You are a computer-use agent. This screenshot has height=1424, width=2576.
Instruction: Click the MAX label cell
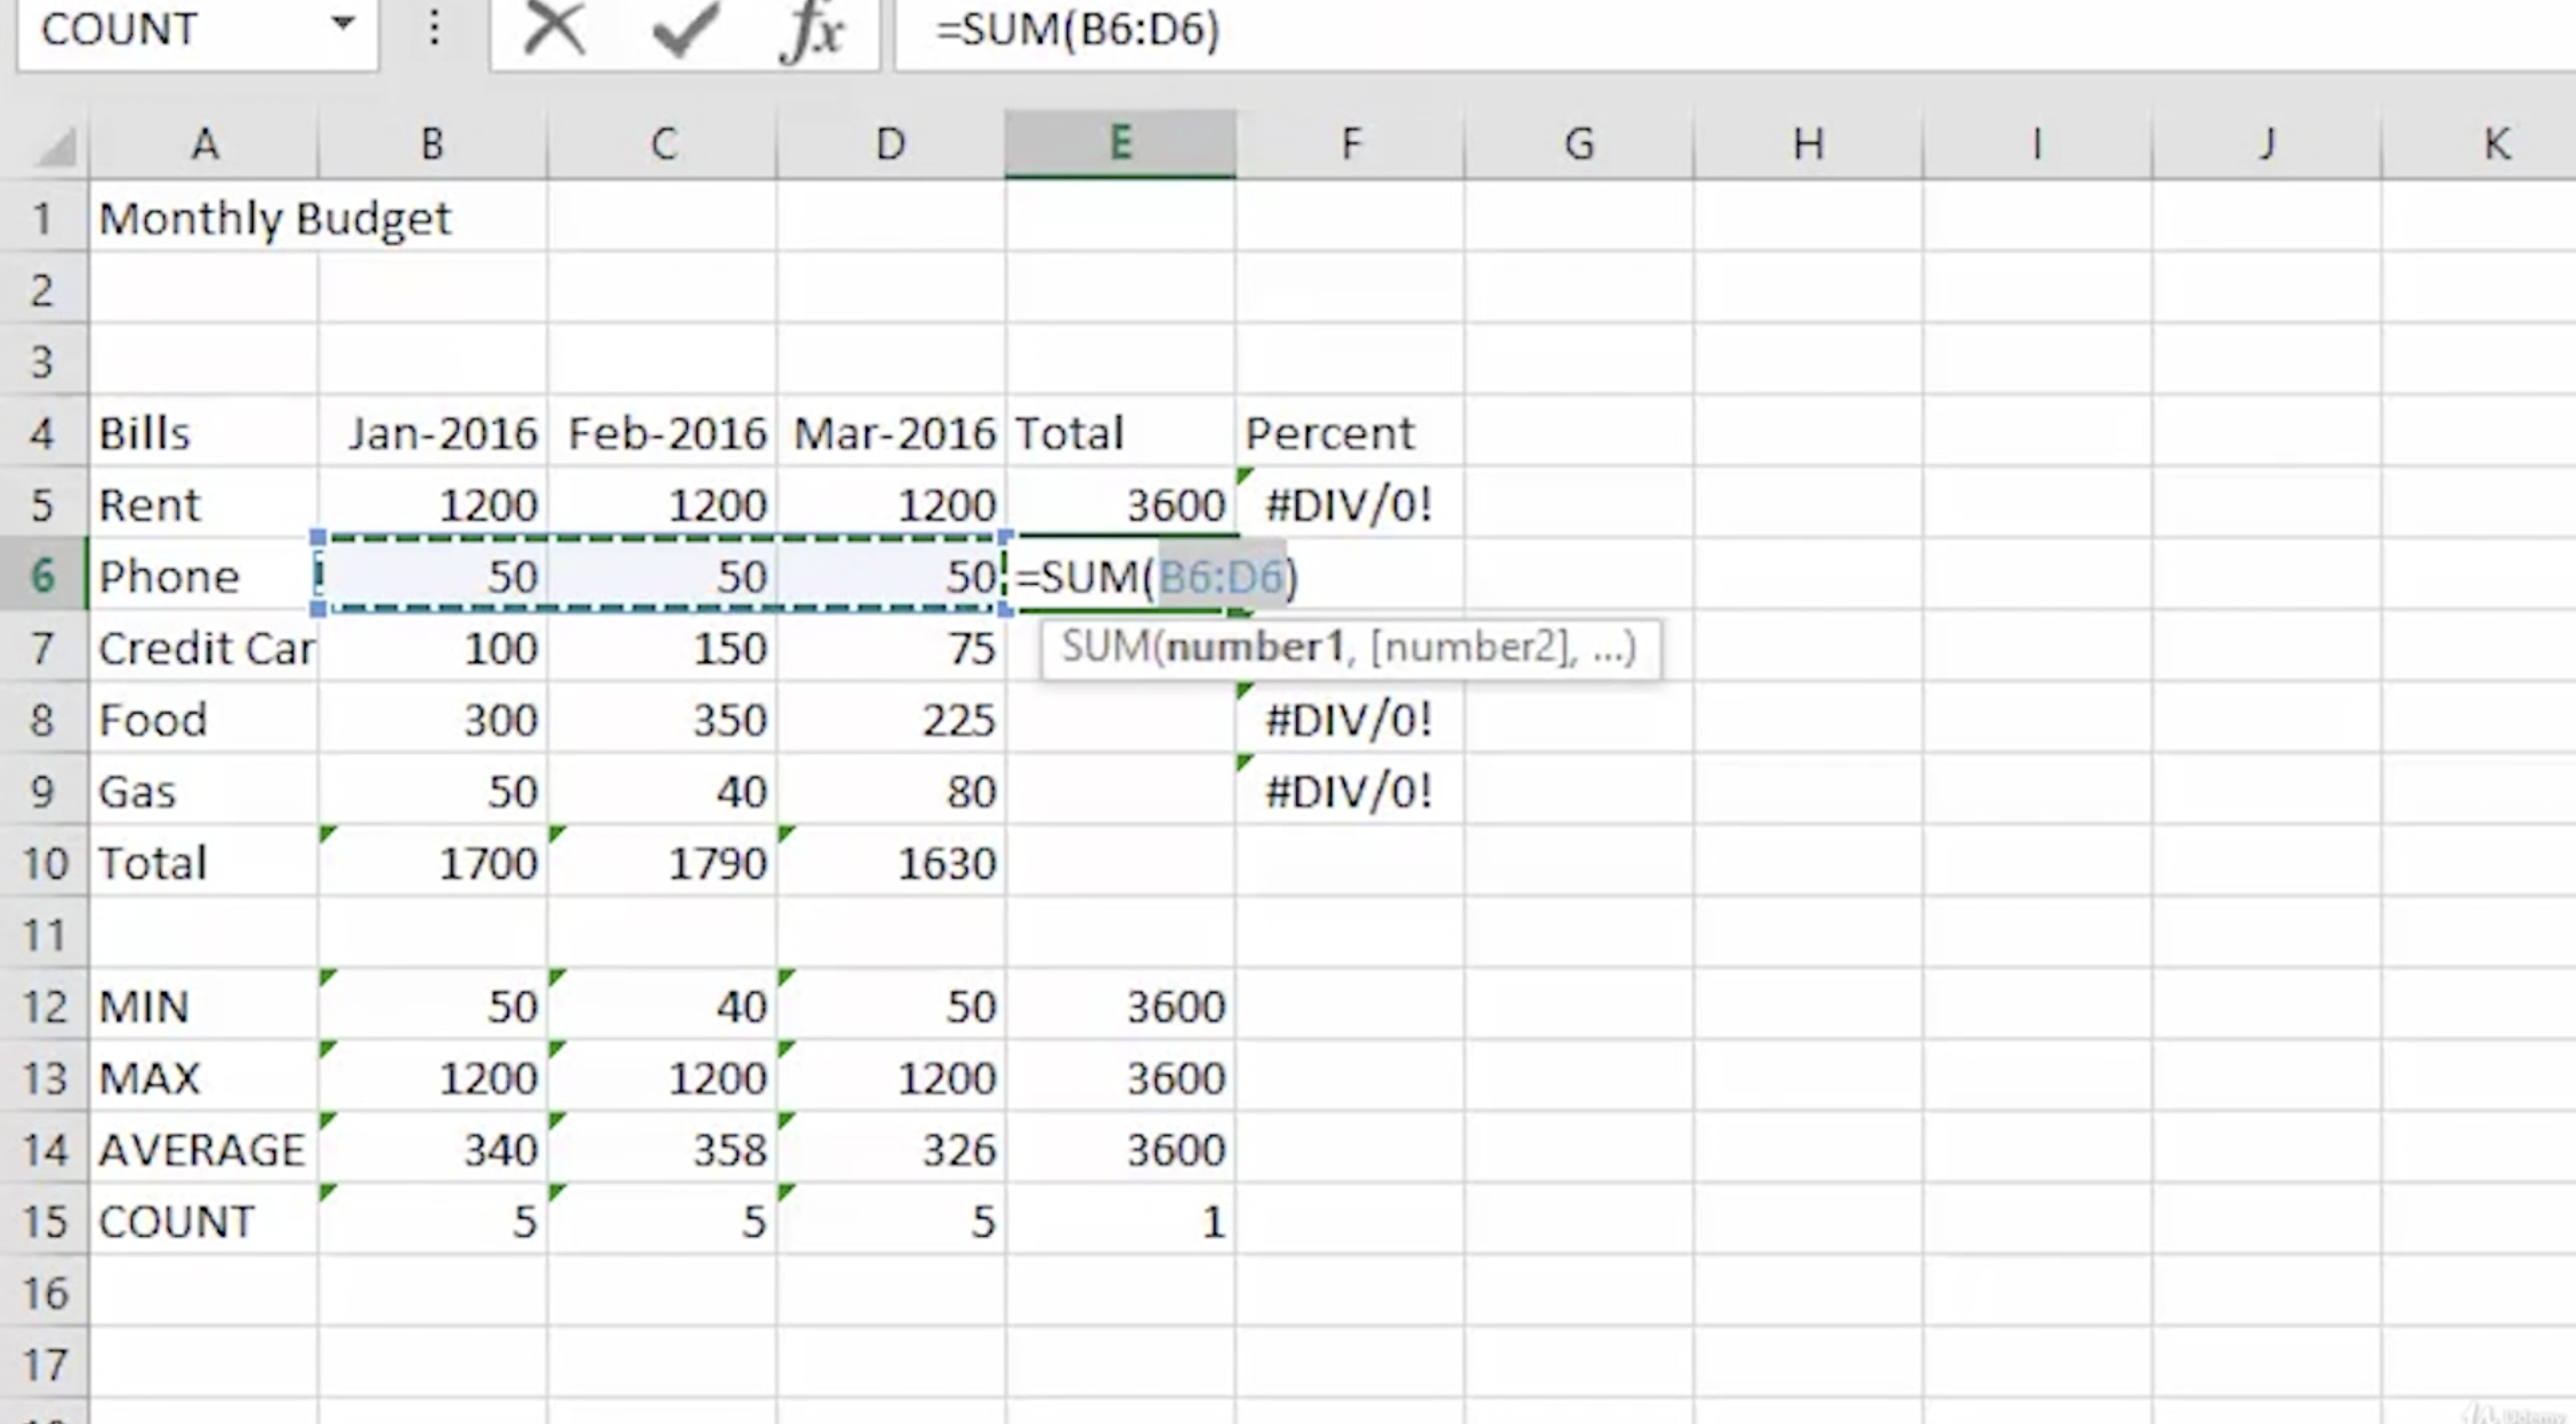pyautogui.click(x=204, y=1077)
